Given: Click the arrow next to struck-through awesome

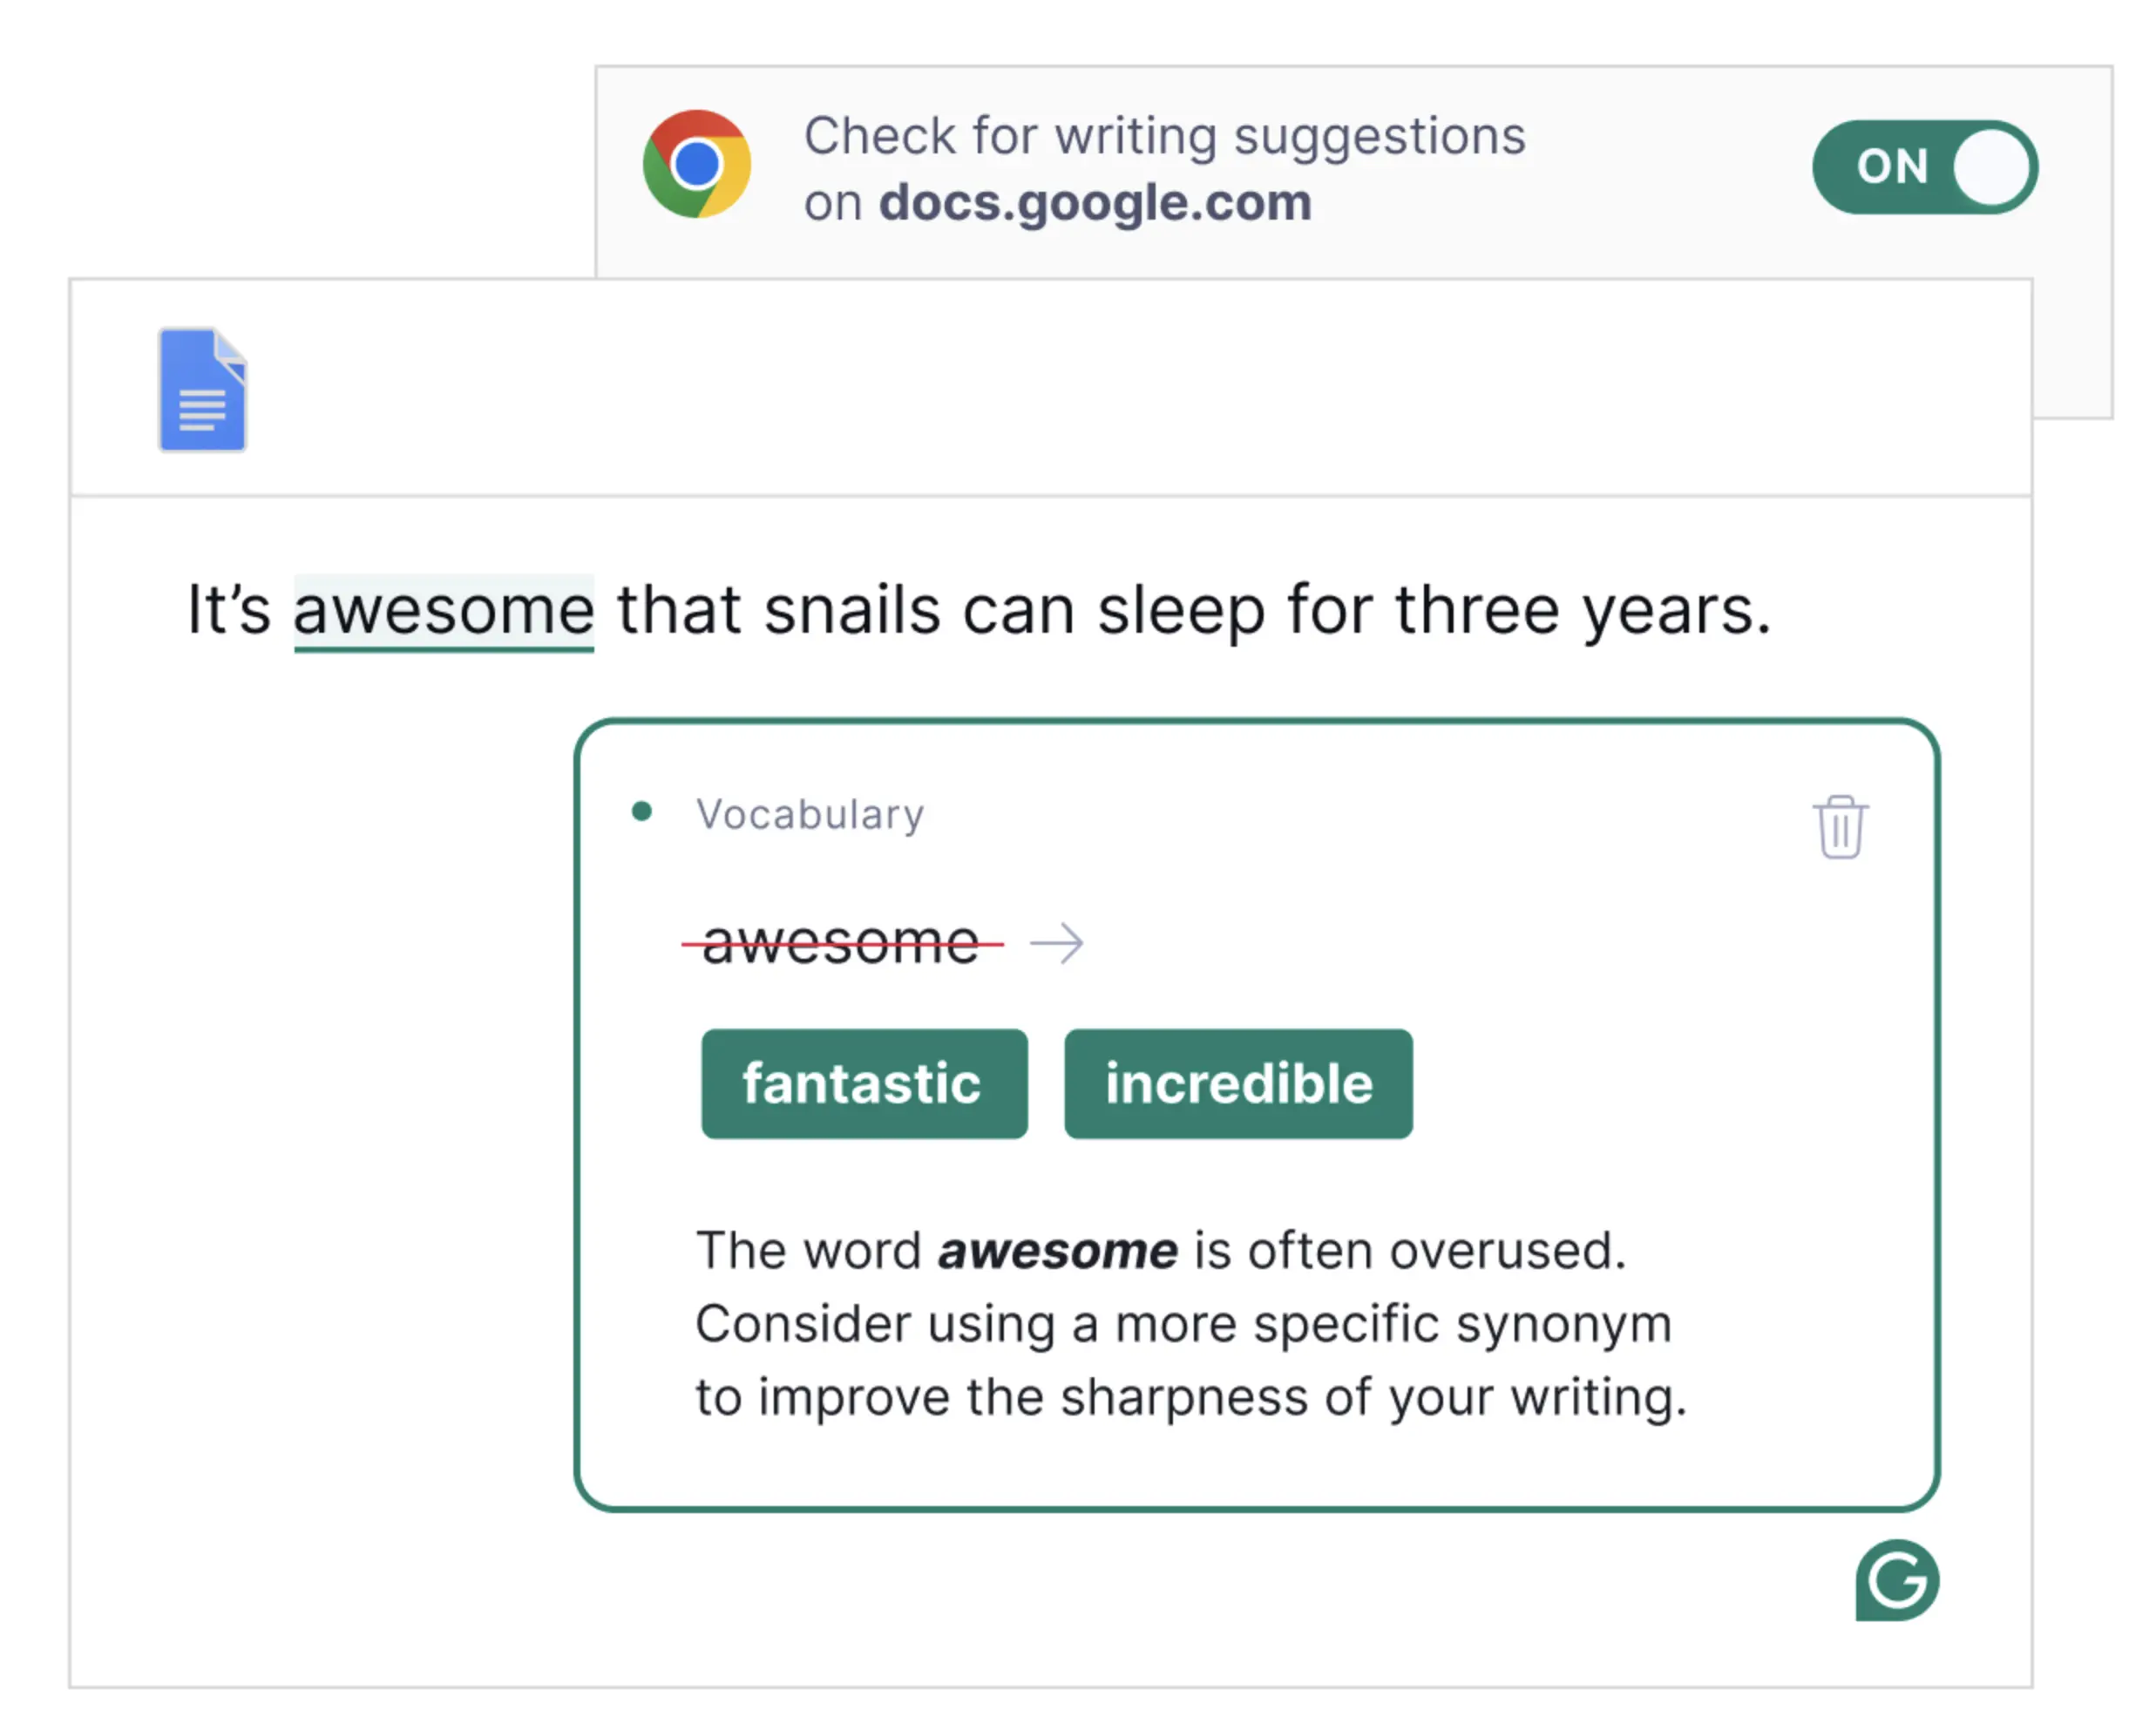Looking at the screenshot, I should (x=1056, y=943).
